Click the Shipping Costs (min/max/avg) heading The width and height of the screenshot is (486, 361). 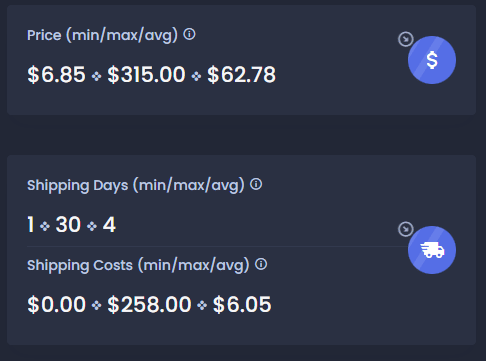pos(138,265)
